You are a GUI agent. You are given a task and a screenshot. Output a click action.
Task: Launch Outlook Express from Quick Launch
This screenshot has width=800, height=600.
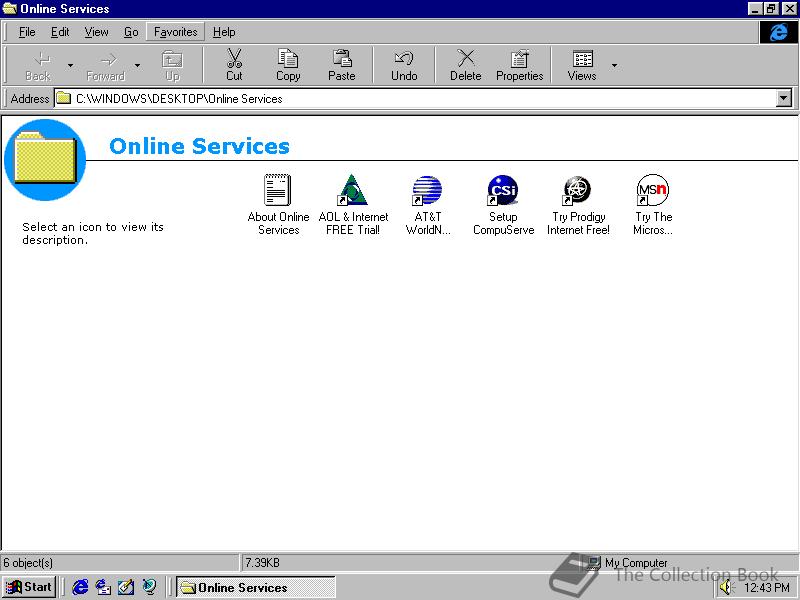tap(103, 587)
